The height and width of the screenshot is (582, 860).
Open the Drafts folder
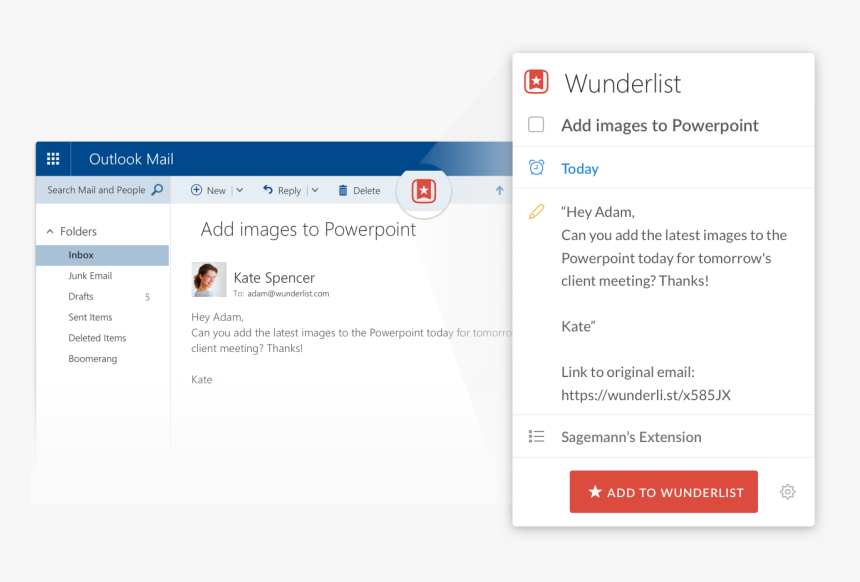[x=81, y=296]
